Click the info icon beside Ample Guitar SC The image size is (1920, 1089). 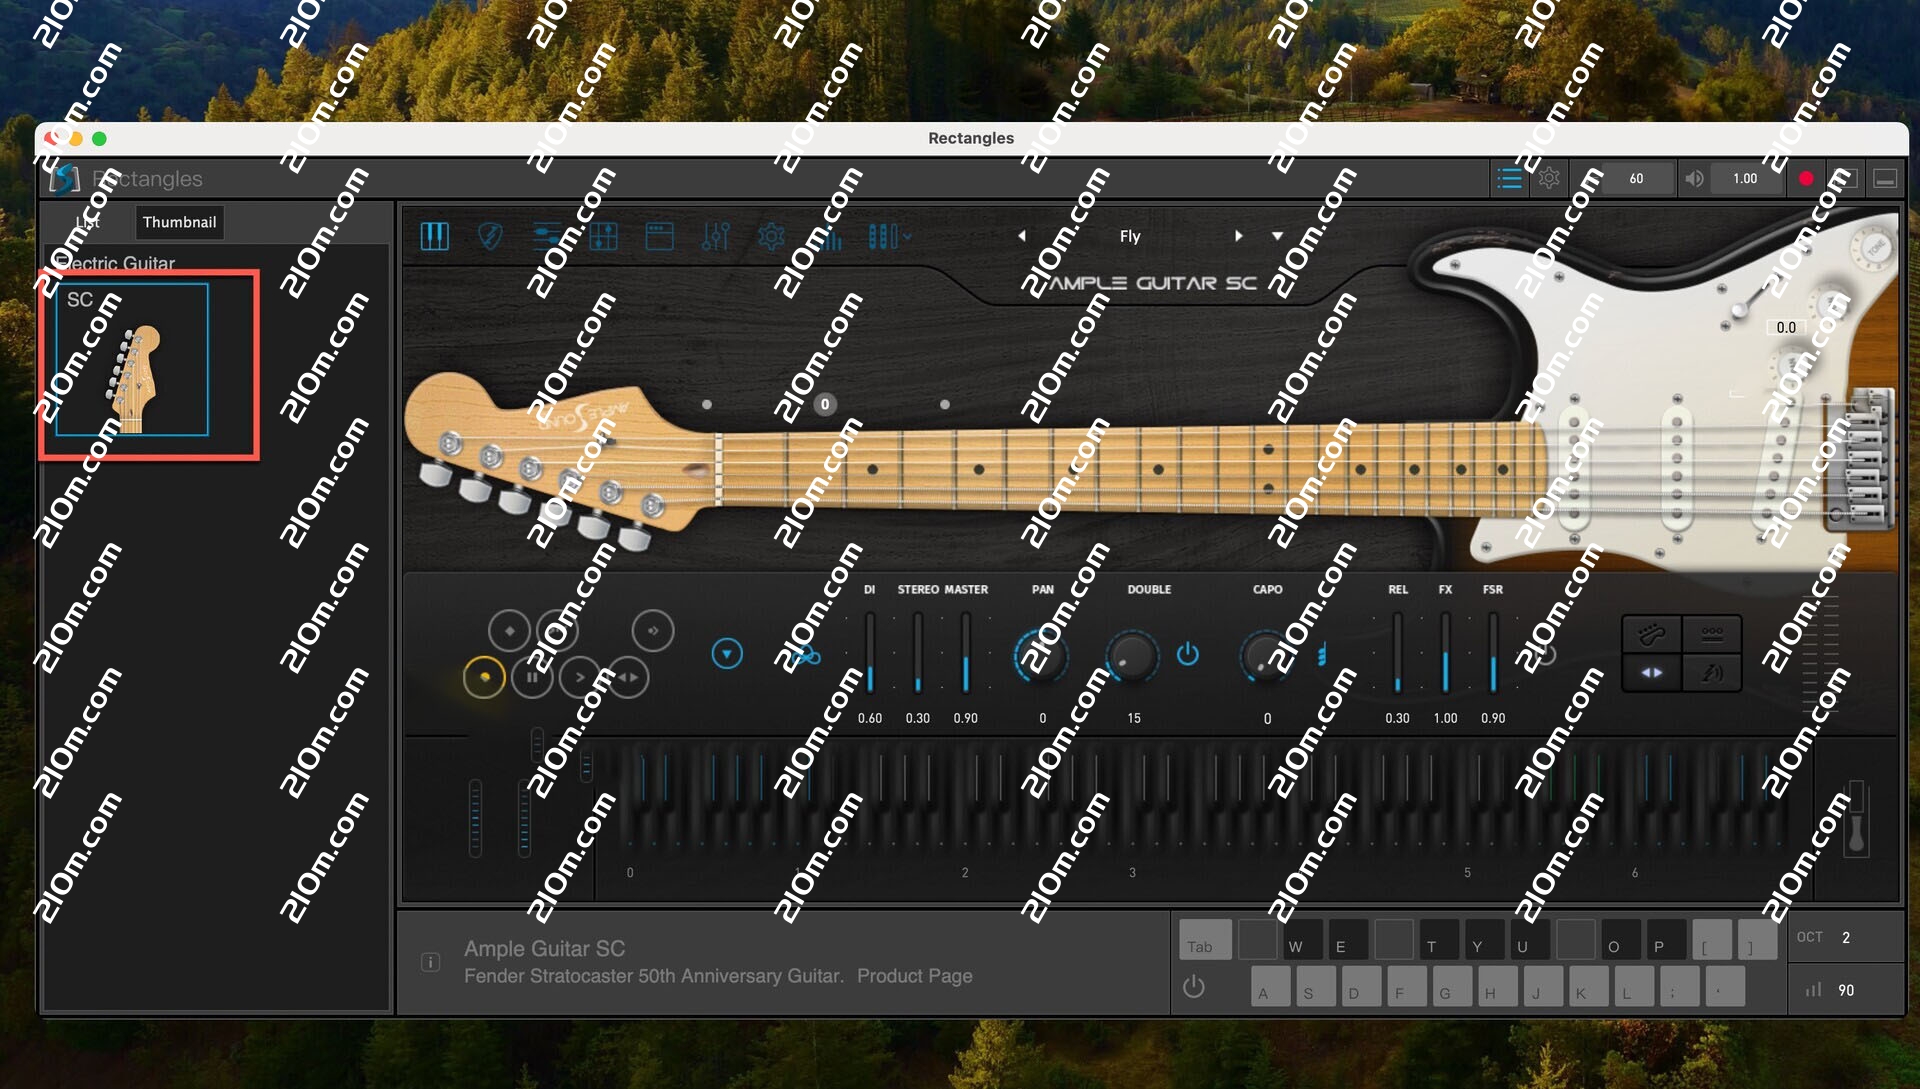click(431, 962)
